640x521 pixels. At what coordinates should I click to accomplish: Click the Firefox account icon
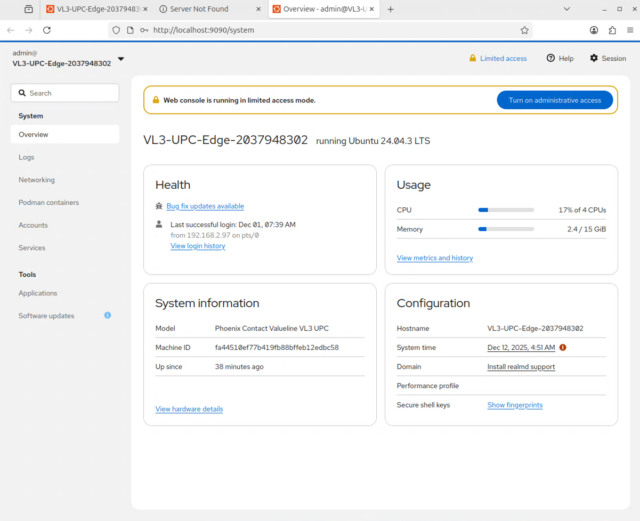coord(594,30)
